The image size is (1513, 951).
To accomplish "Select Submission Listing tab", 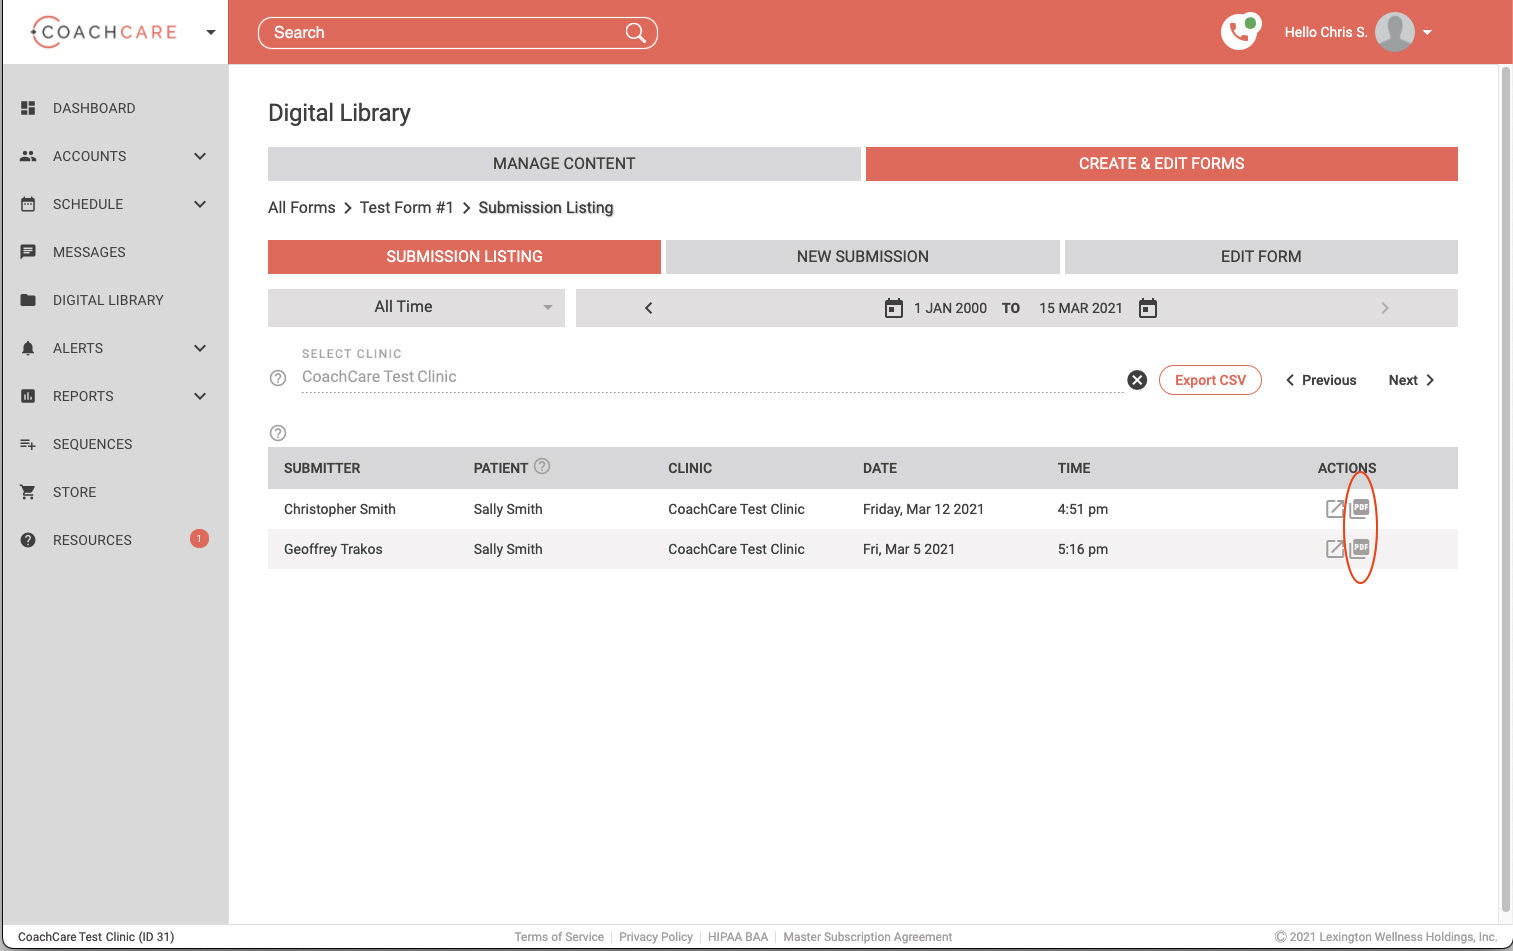I will pyautogui.click(x=464, y=257).
